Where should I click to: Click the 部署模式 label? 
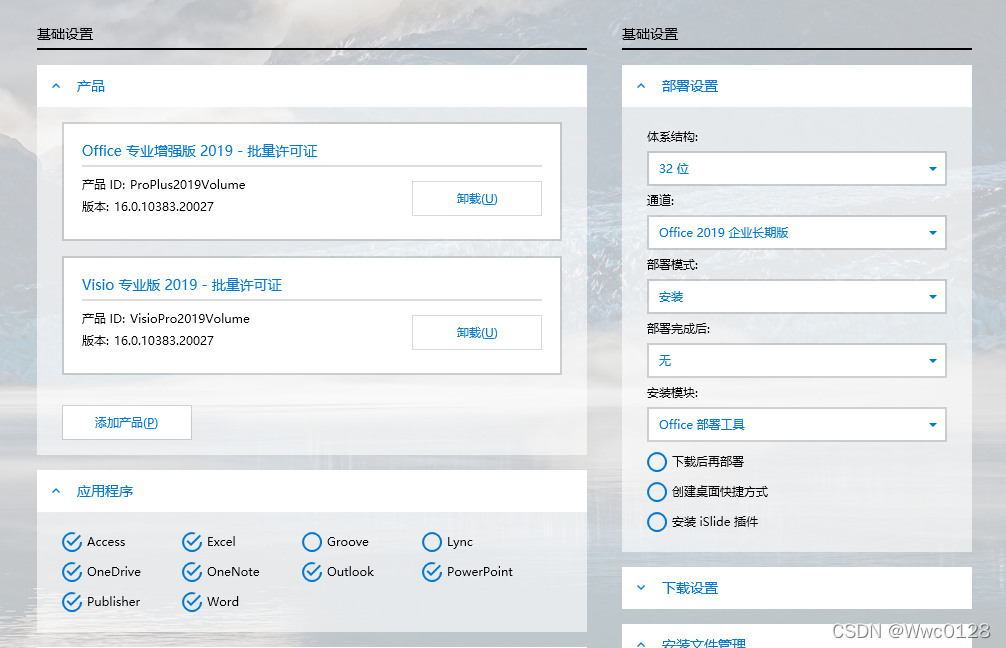[x=672, y=264]
